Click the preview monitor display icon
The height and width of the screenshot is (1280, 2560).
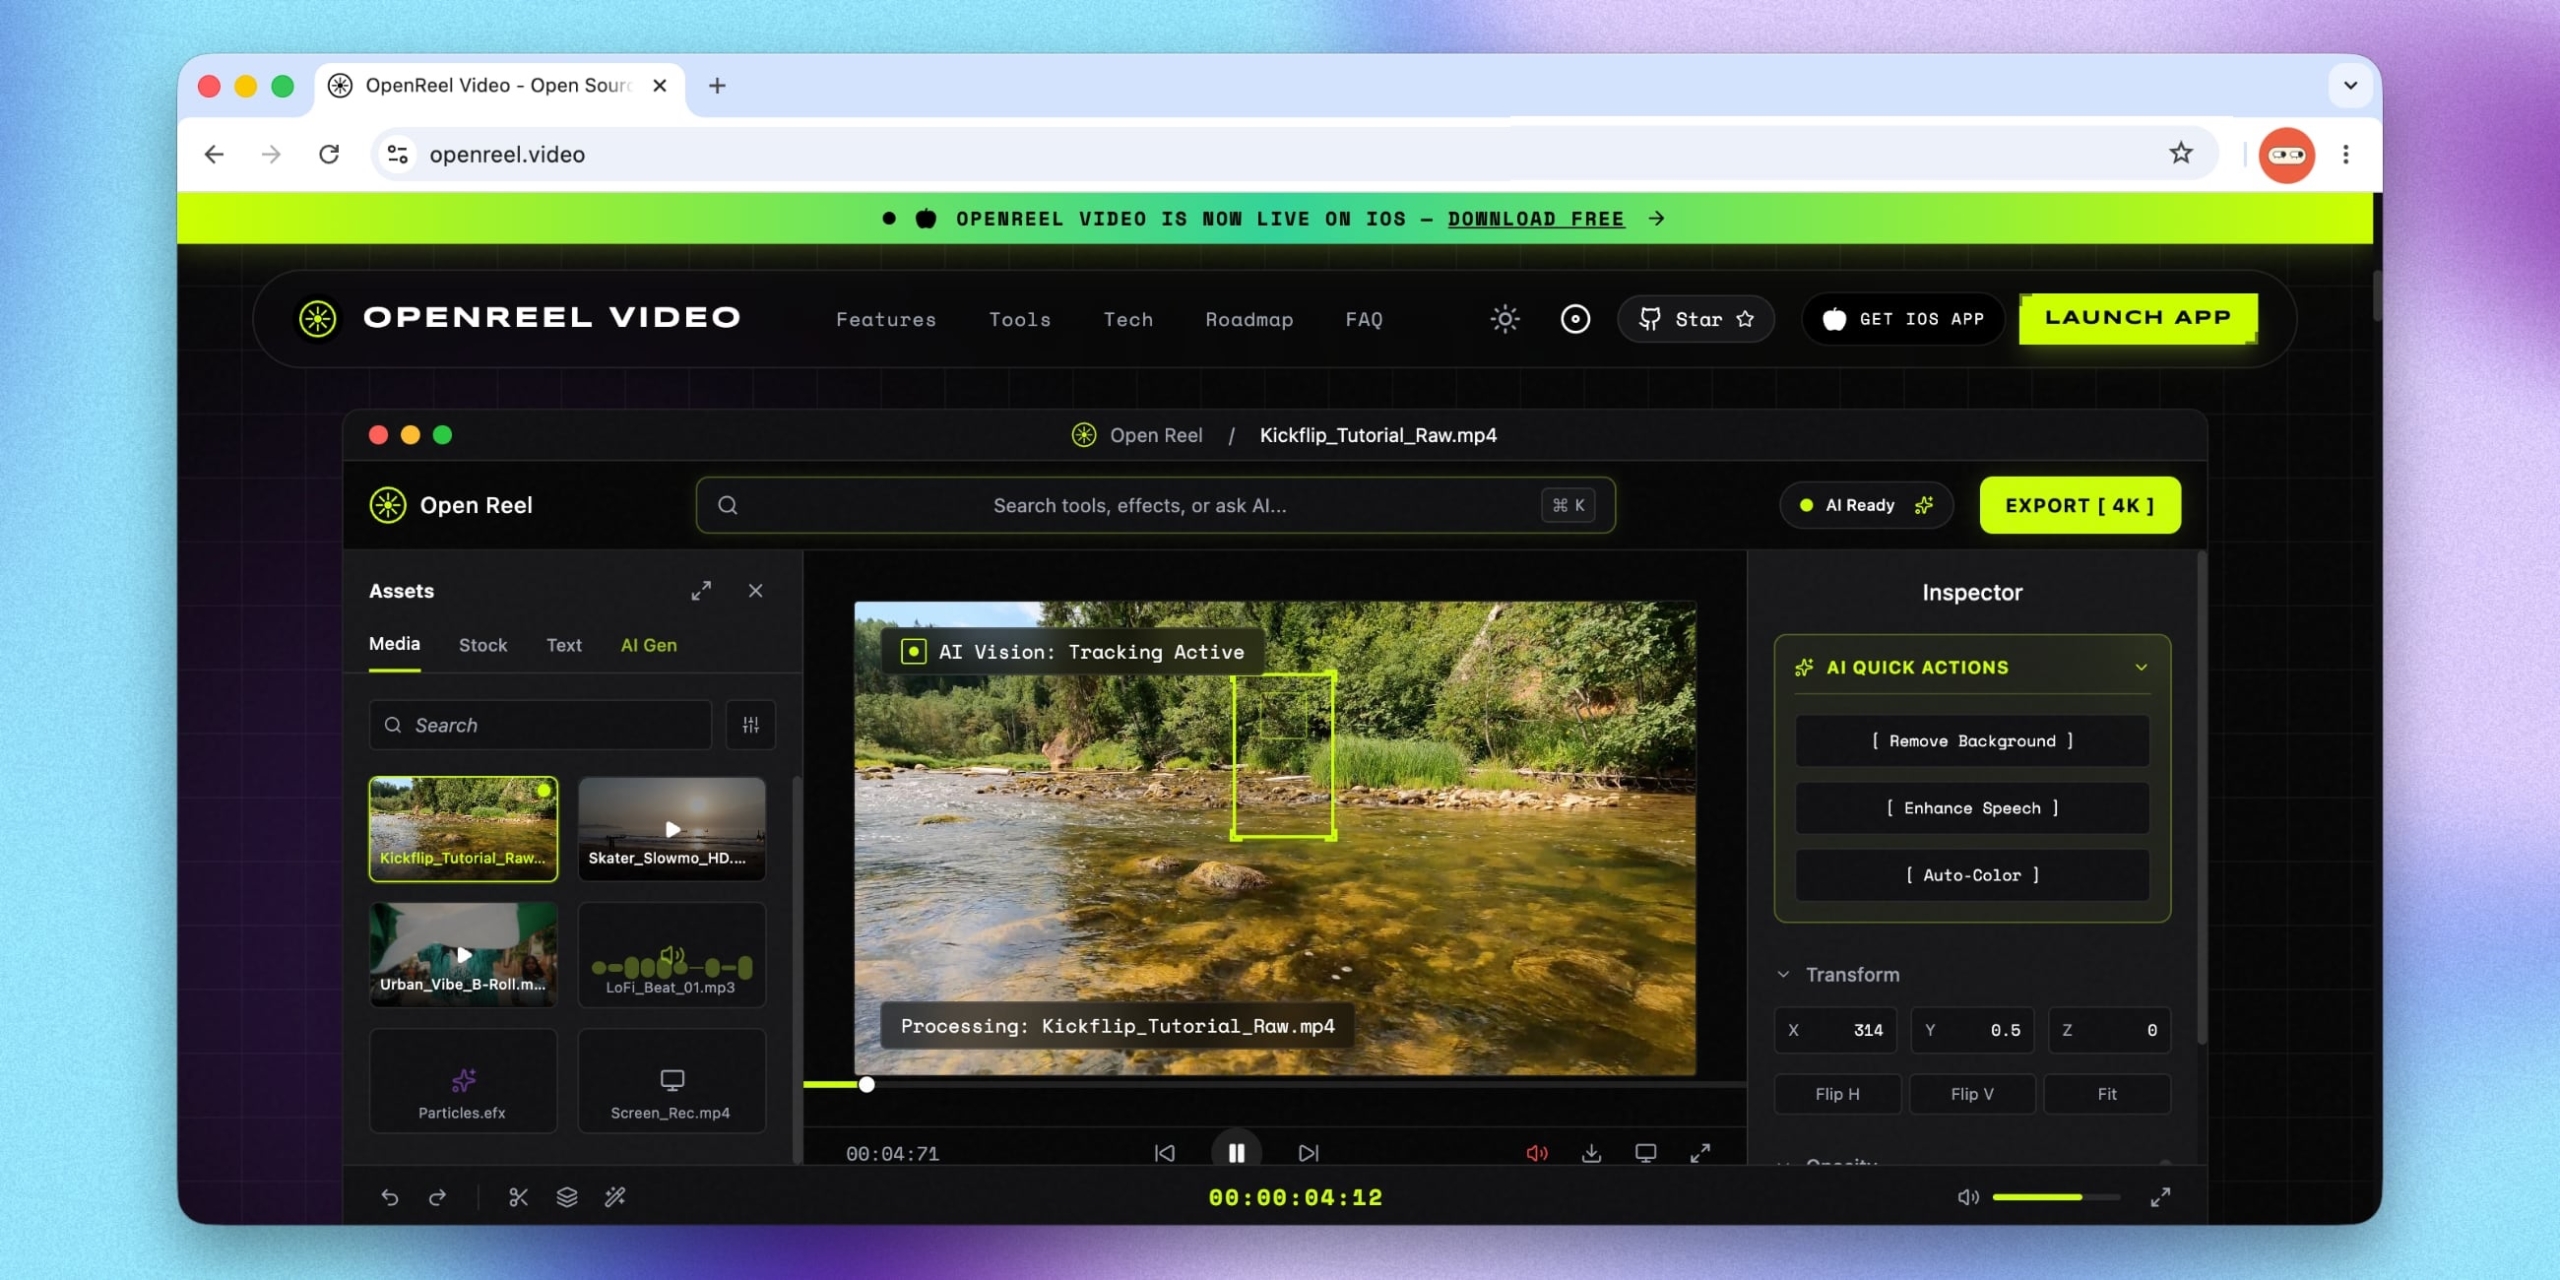coord(1645,1153)
